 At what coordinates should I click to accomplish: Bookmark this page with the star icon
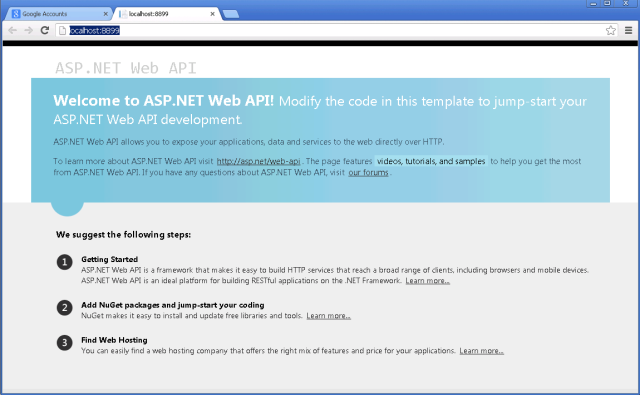click(611, 30)
